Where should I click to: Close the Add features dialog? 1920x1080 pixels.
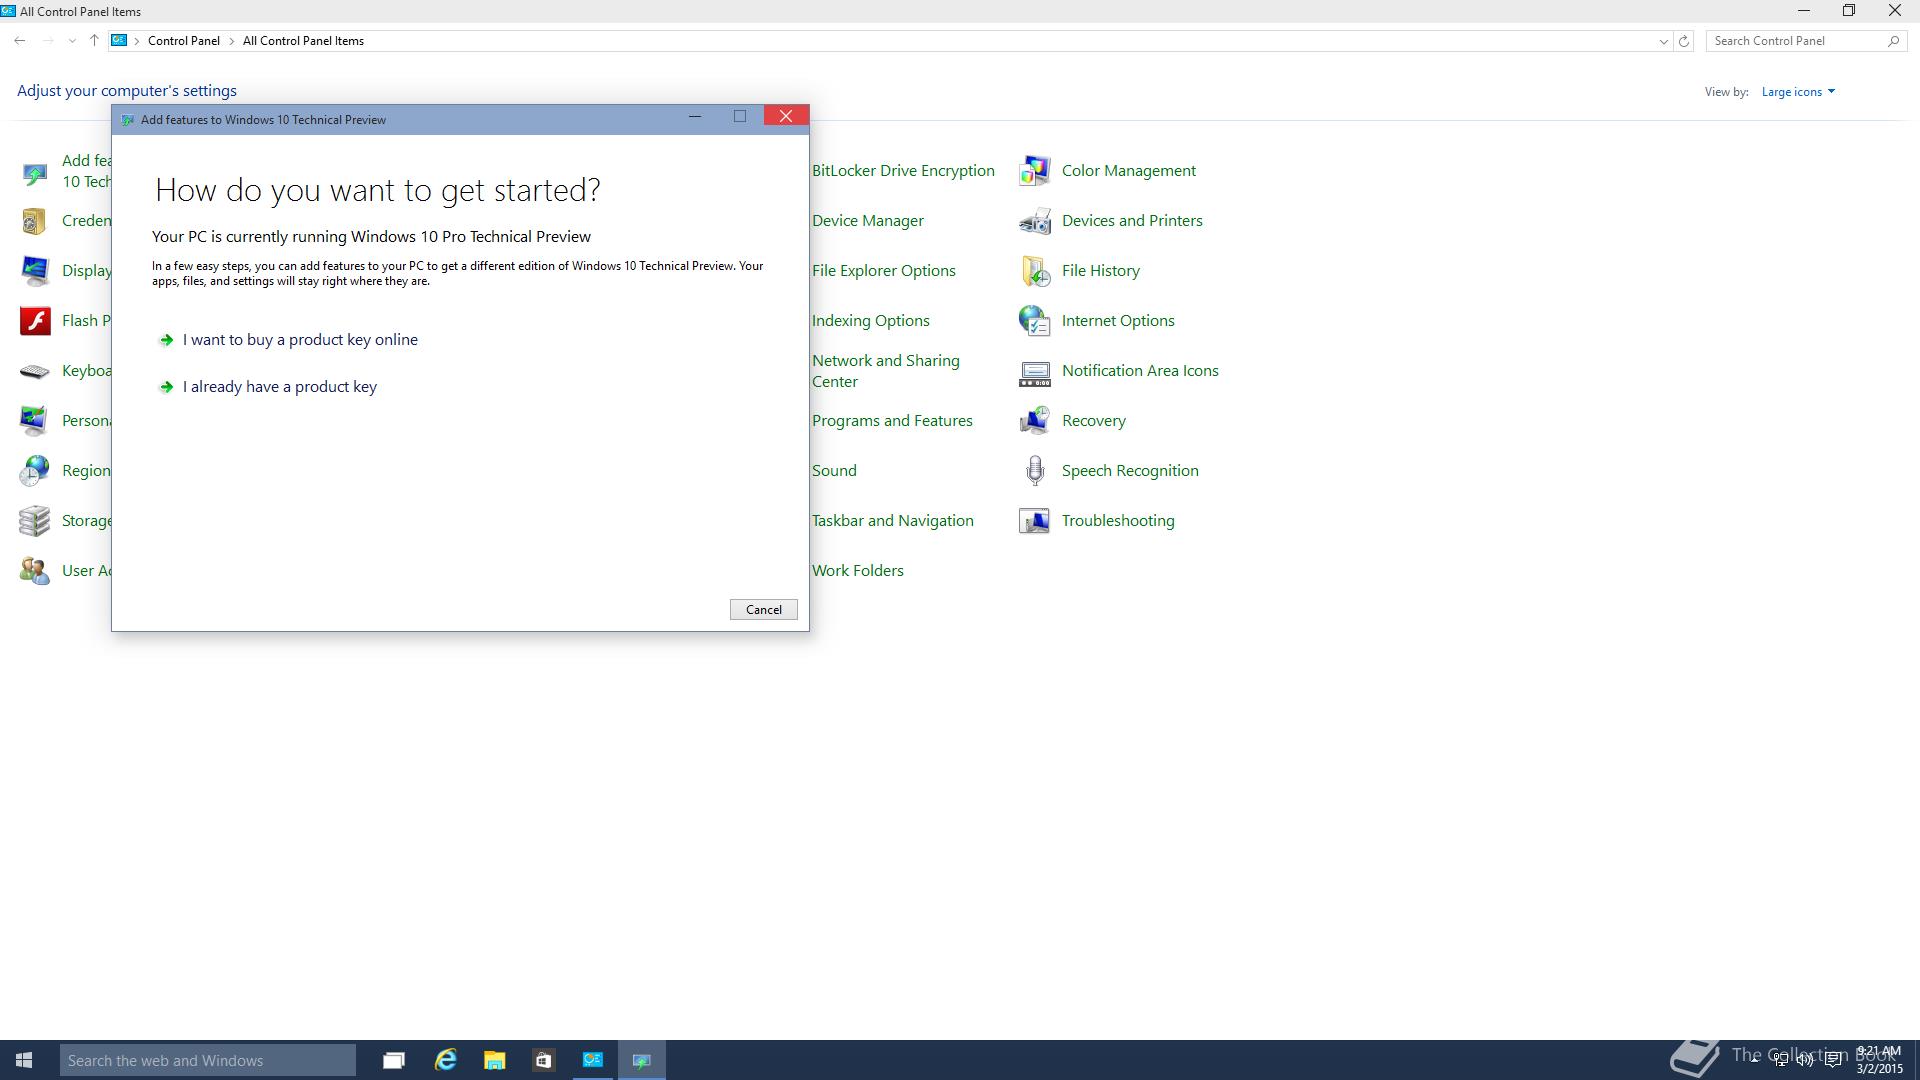click(x=786, y=116)
